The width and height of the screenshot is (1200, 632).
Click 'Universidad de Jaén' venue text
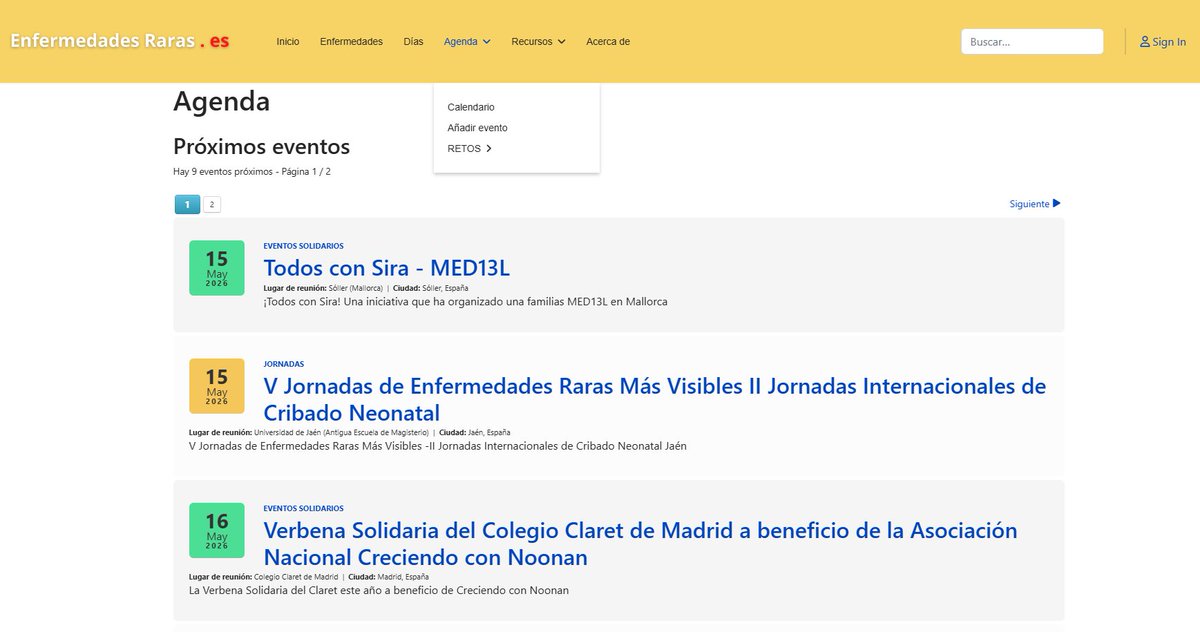point(341,433)
